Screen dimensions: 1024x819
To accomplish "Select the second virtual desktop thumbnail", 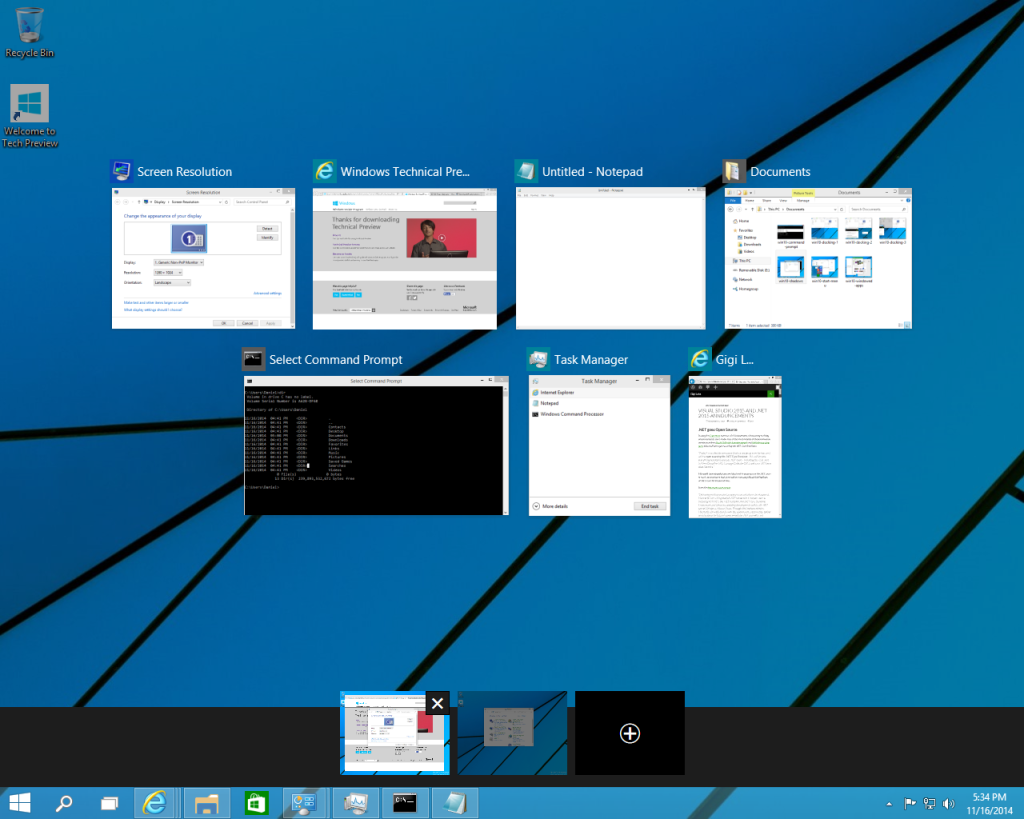I will (513, 733).
